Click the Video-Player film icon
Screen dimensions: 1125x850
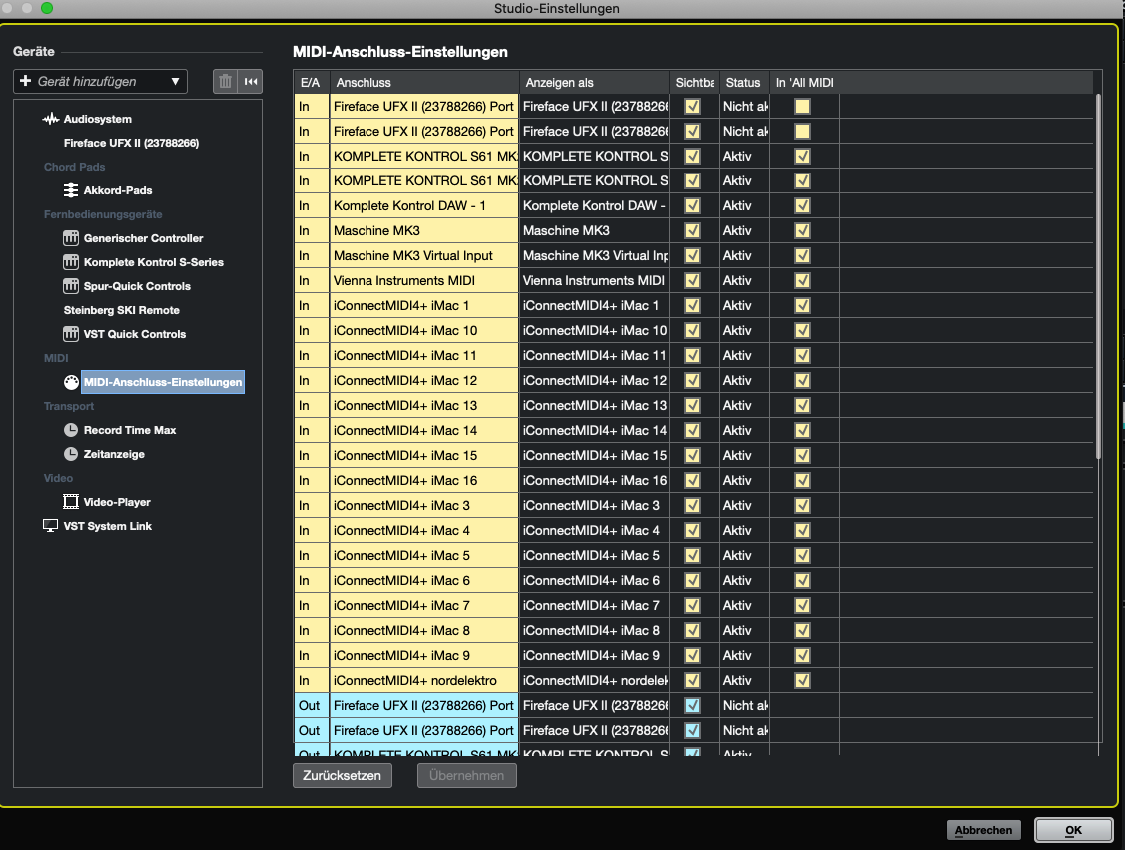[70, 502]
